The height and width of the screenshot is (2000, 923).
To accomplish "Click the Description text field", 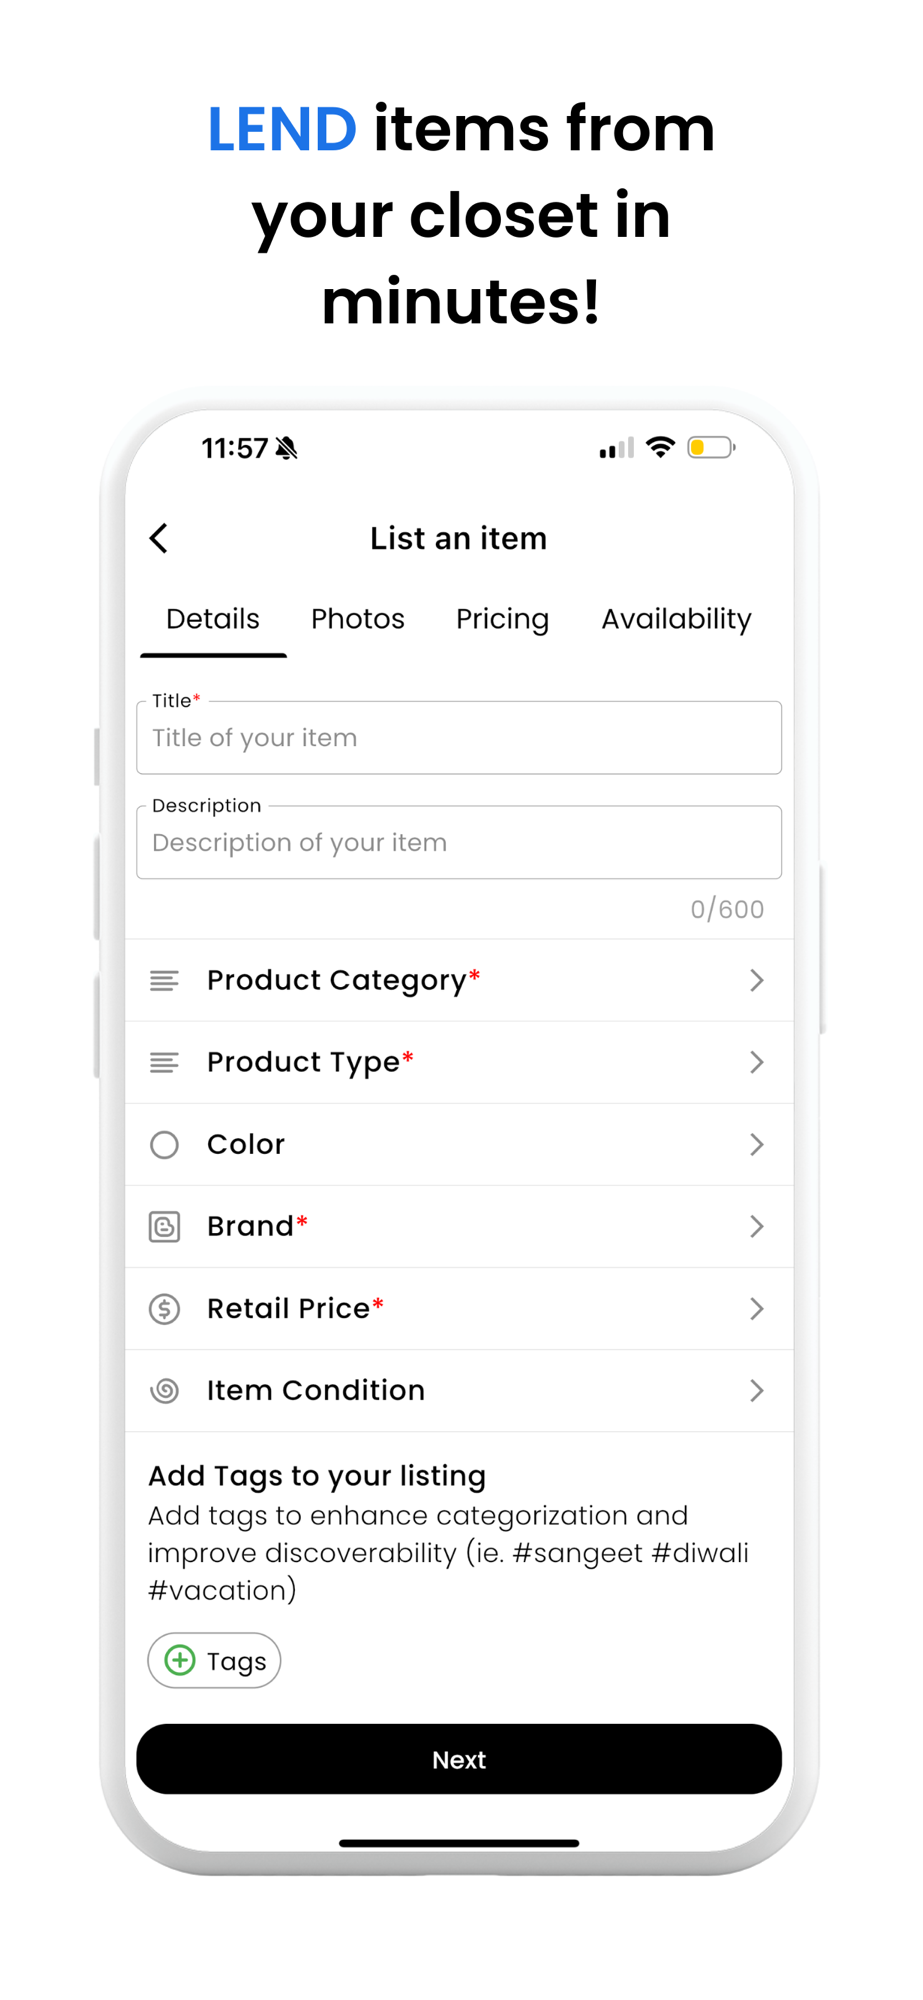I will pos(459,843).
